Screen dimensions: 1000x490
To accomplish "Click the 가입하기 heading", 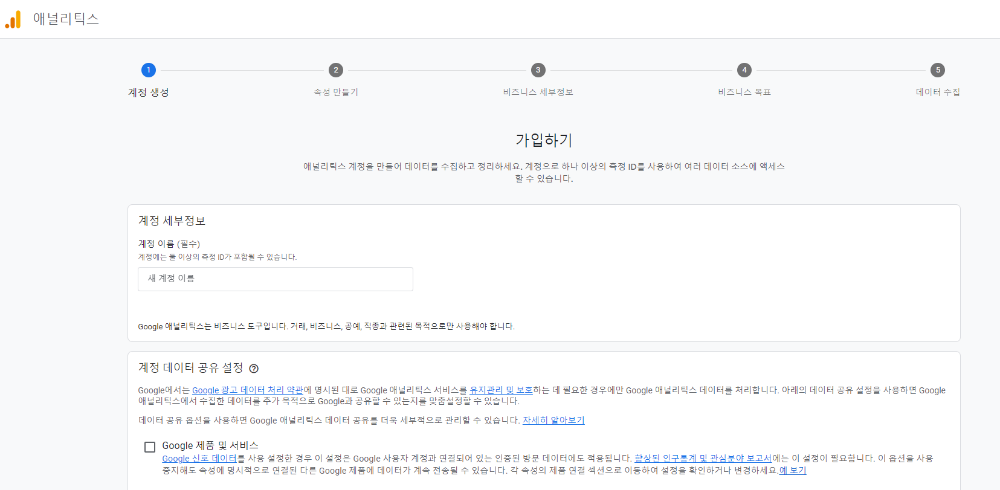I will pyautogui.click(x=544, y=140).
